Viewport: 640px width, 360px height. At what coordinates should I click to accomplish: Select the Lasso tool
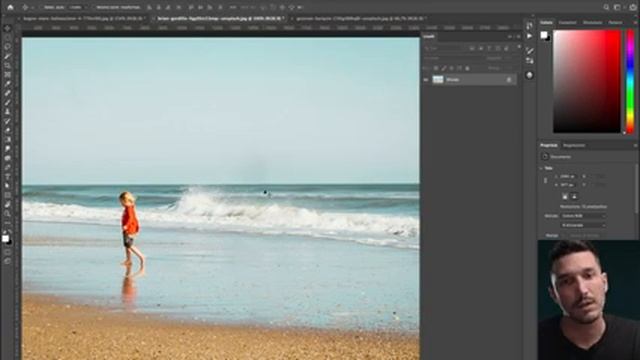click(x=7, y=47)
